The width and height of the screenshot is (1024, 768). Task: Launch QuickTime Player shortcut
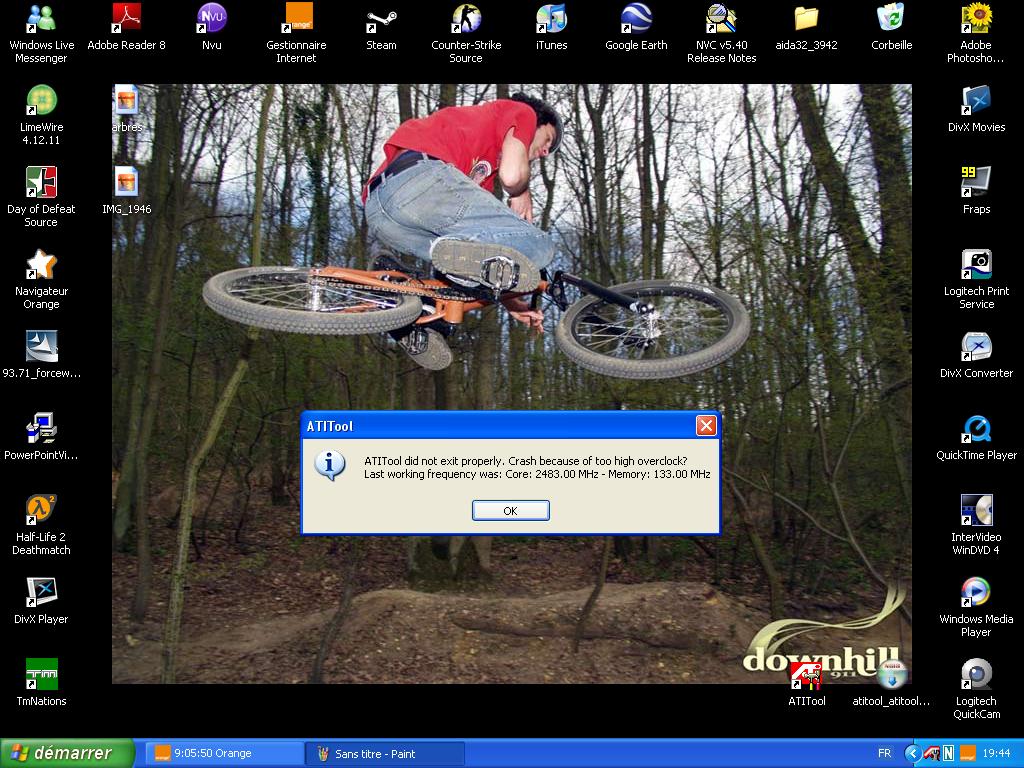coord(976,429)
